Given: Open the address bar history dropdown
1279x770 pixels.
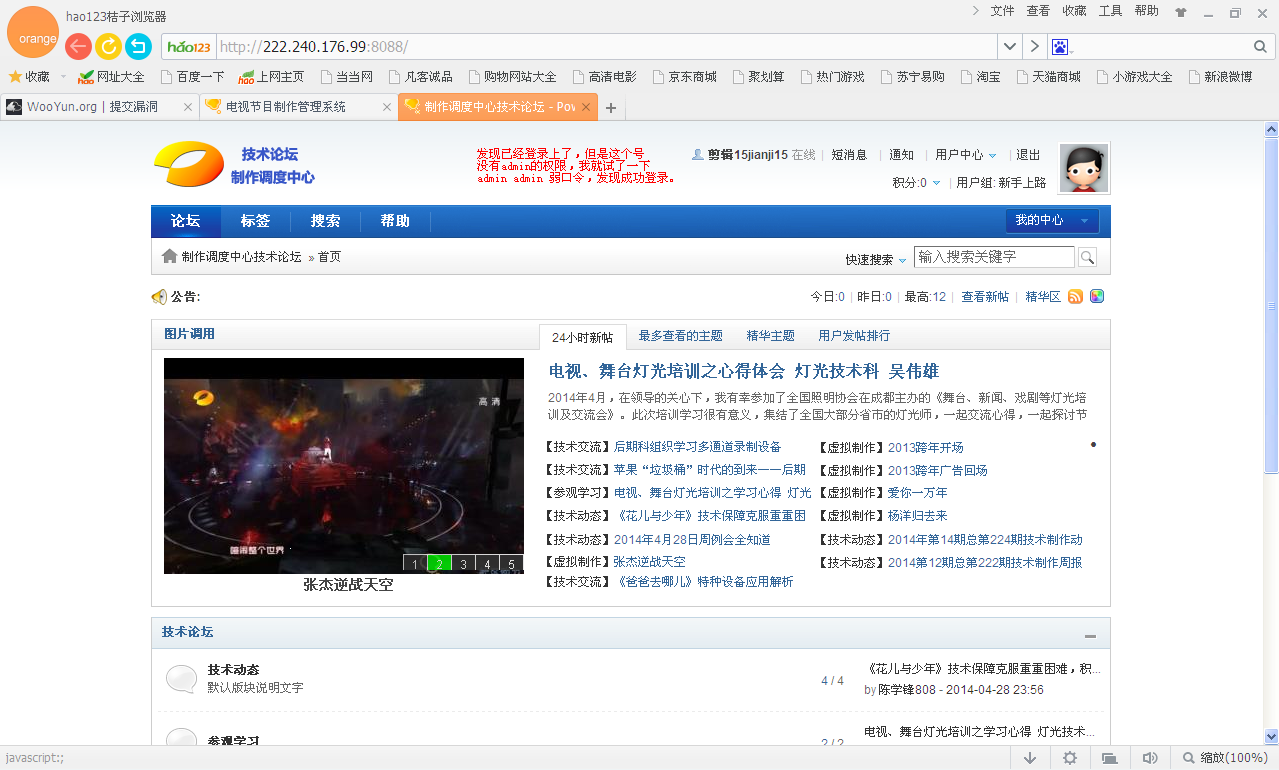Looking at the screenshot, I should [1010, 47].
